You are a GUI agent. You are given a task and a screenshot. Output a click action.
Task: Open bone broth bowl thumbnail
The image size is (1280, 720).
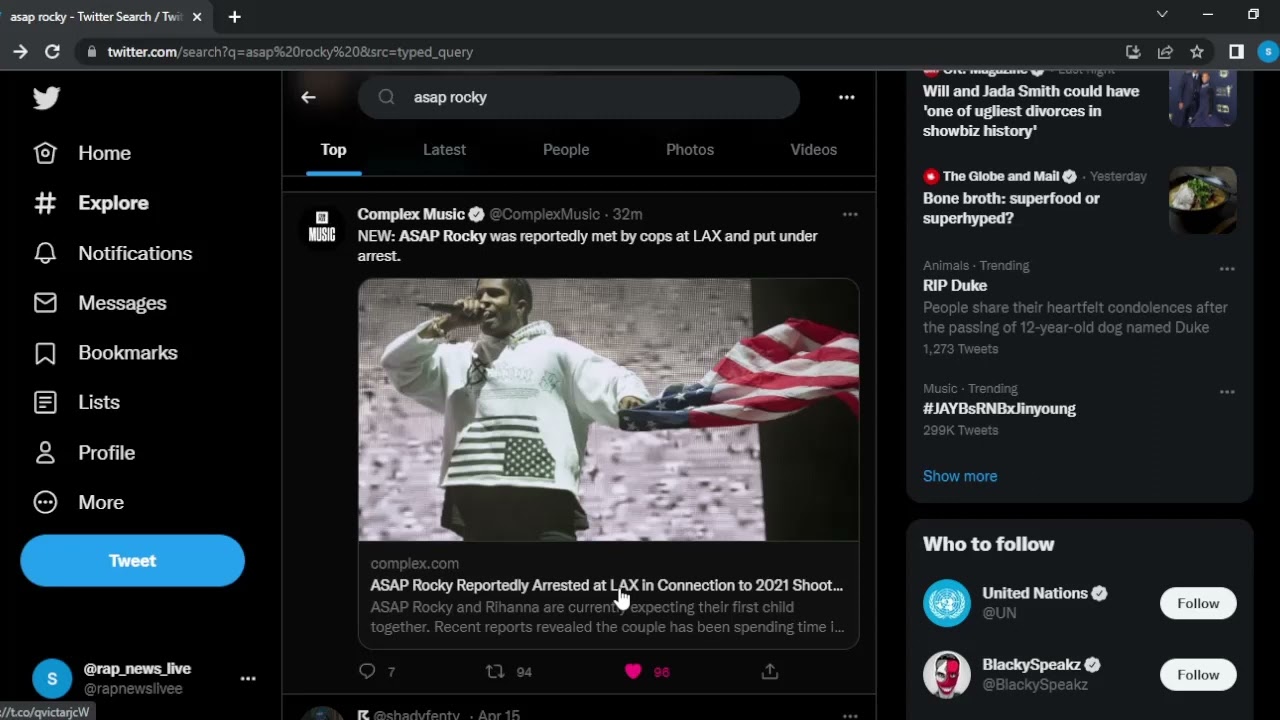(x=1203, y=200)
